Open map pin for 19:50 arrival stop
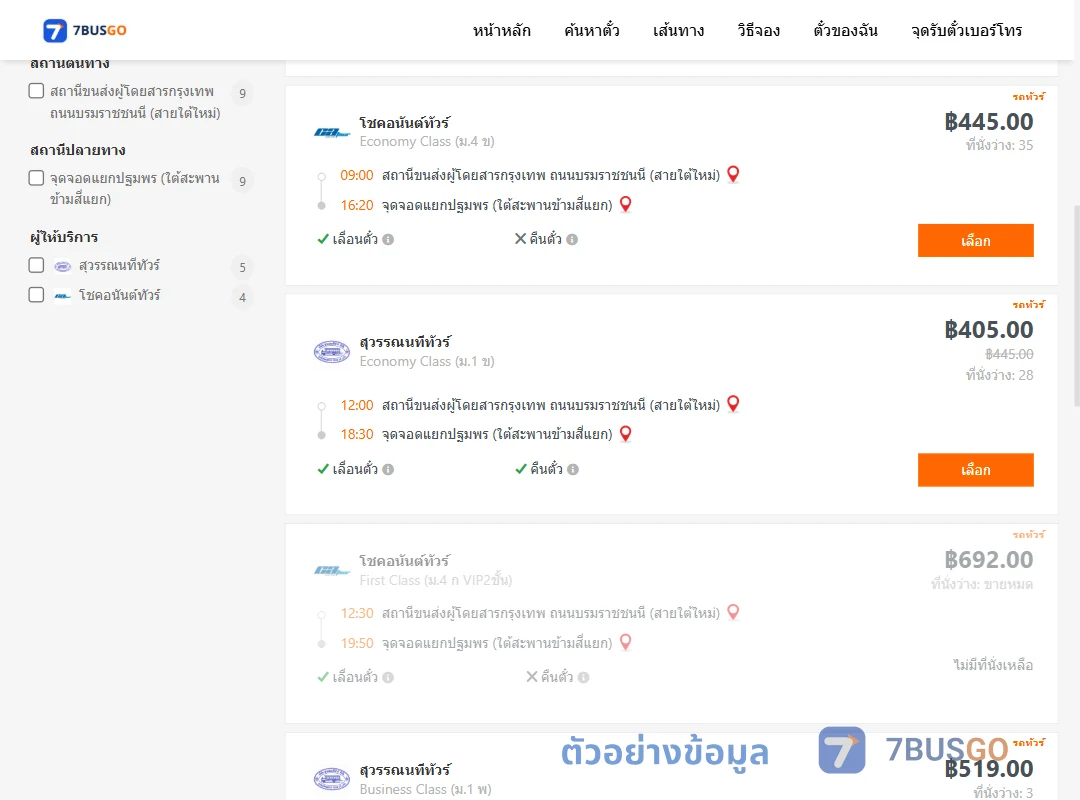 [x=625, y=642]
